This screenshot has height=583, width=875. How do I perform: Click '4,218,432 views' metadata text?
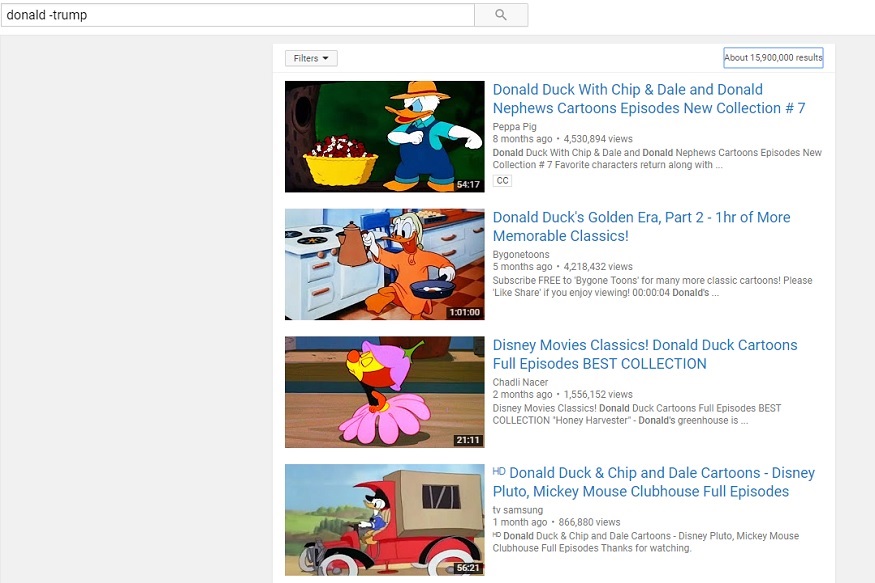pos(598,267)
